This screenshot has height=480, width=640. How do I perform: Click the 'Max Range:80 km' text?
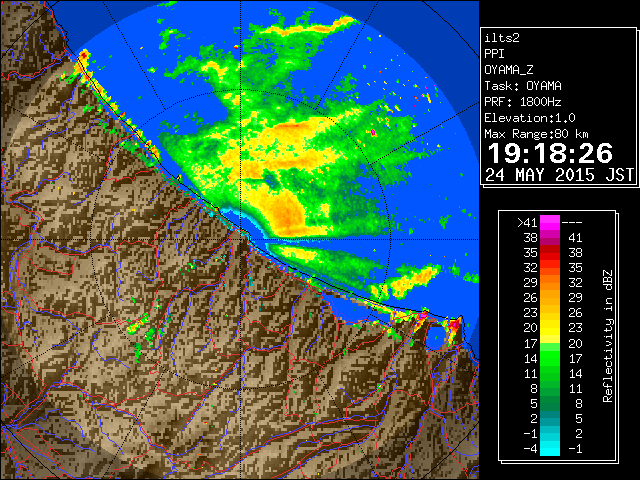(x=536, y=134)
